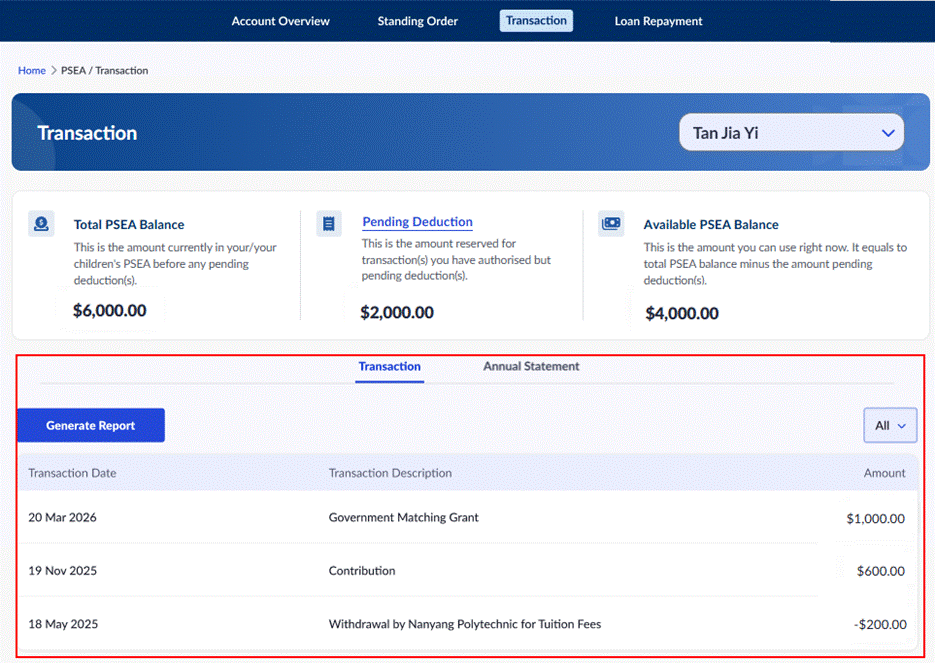Click the $4,000.00 available balance amount

click(x=682, y=314)
